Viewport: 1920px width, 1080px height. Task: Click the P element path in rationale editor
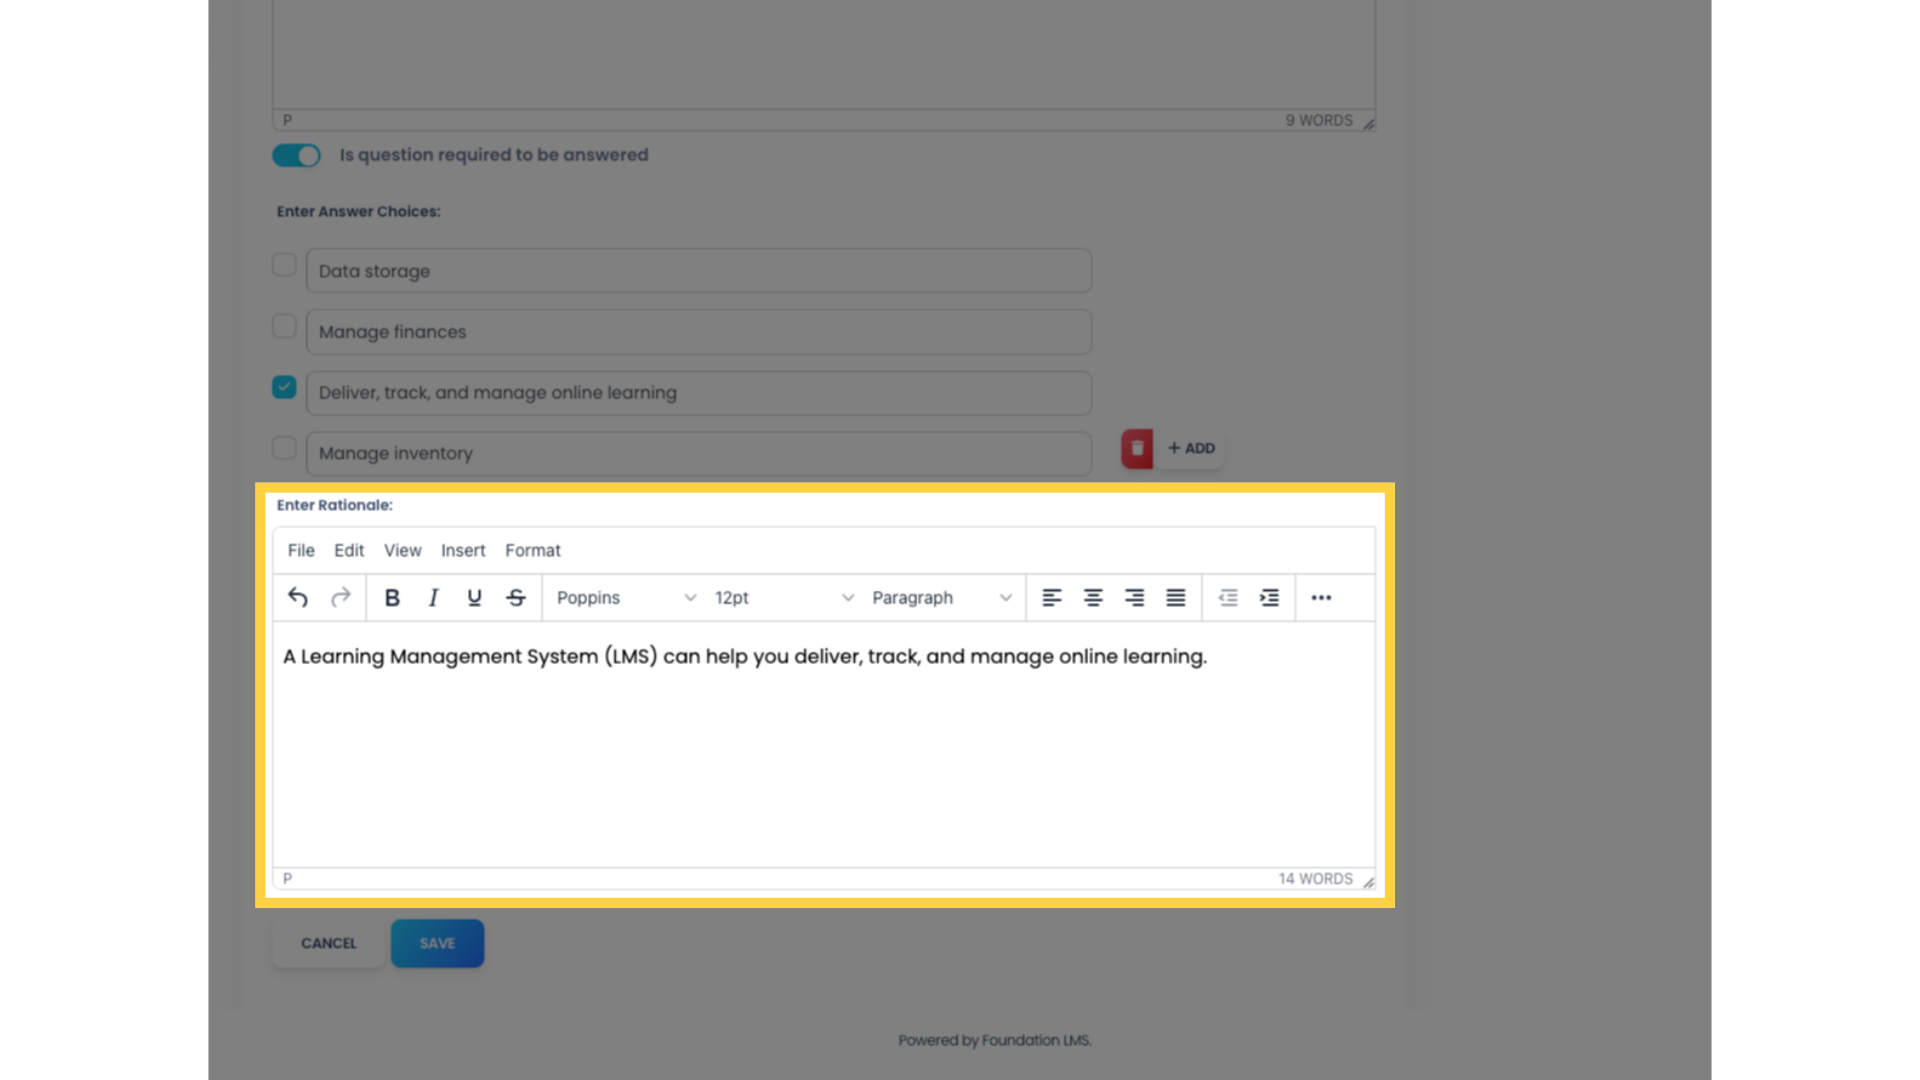[287, 879]
